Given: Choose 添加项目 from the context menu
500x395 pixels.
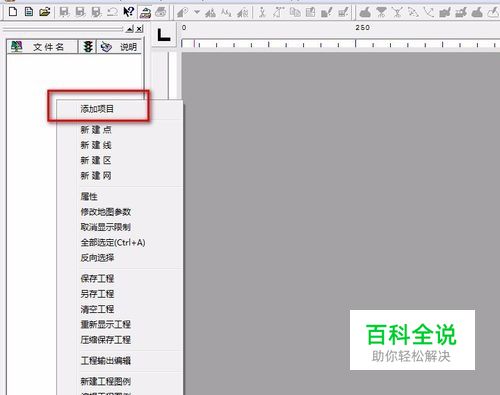Looking at the screenshot, I should click(97, 109).
